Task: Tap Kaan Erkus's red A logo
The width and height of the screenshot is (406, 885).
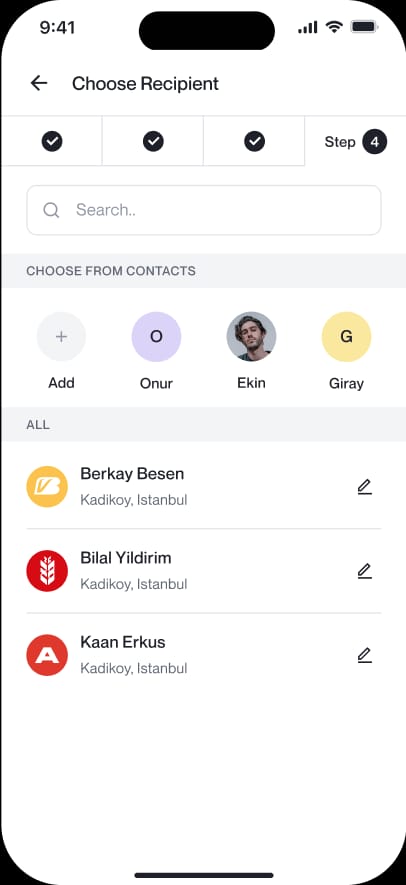Action: tap(47, 655)
